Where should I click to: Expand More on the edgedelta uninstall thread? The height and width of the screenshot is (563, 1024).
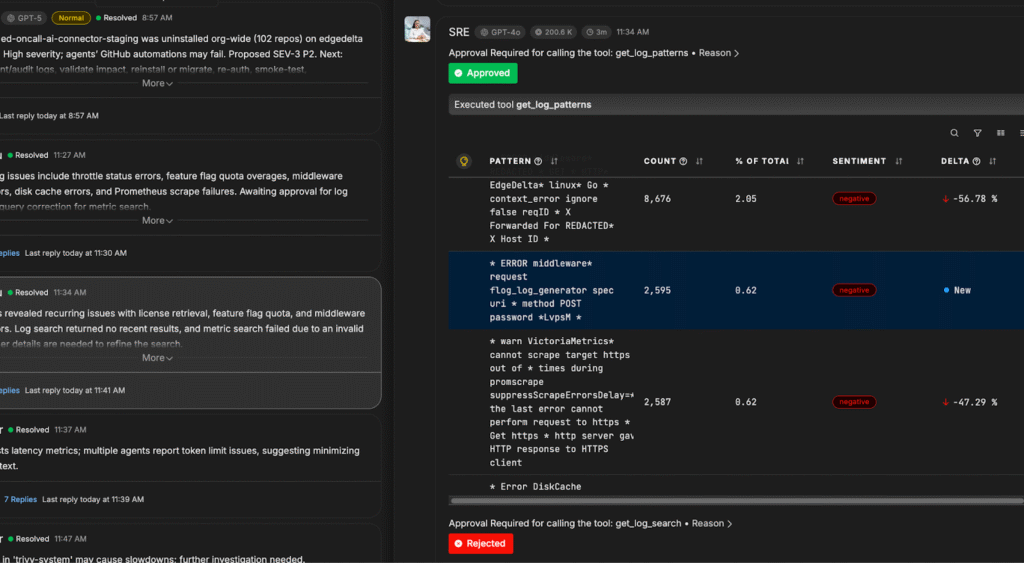pos(157,83)
